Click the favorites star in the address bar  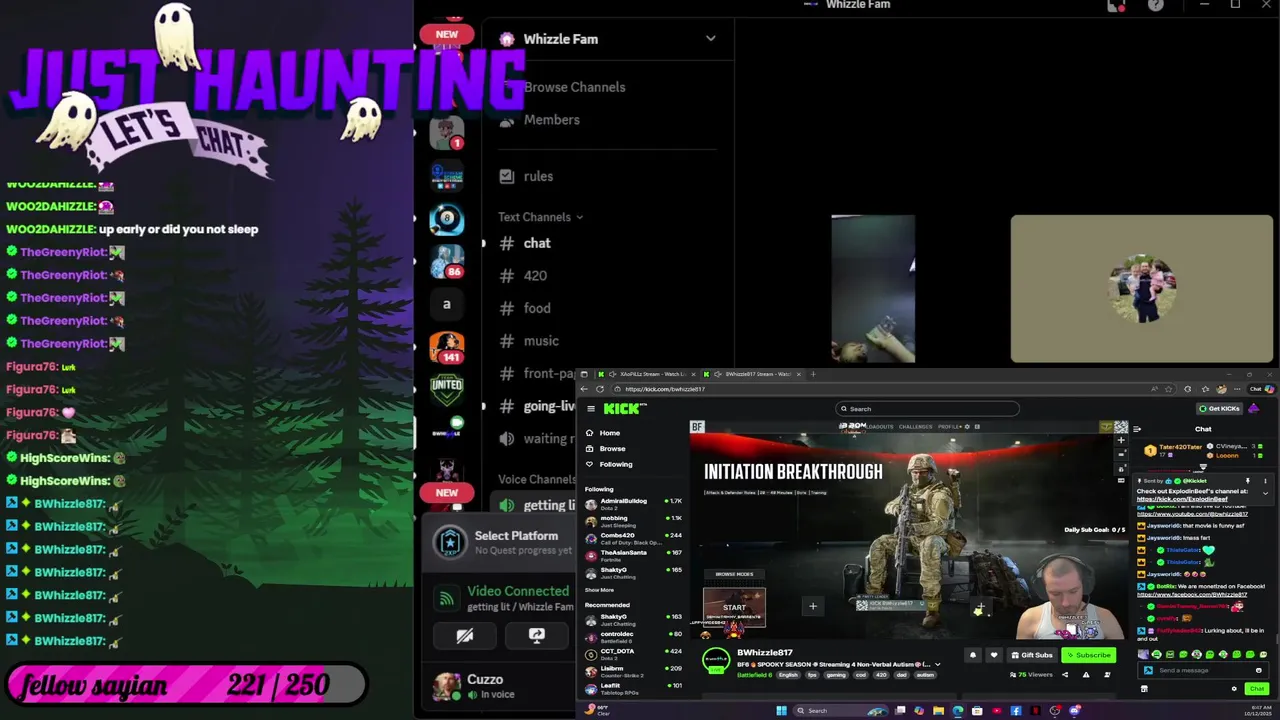pos(1168,389)
